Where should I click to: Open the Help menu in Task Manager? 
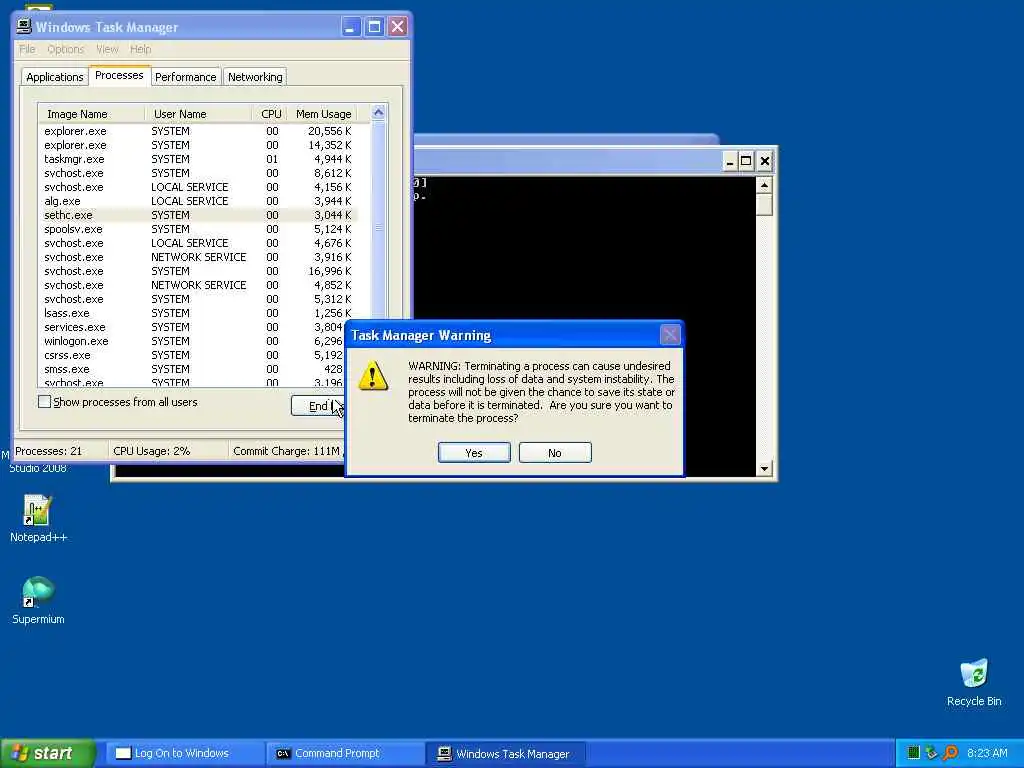point(140,49)
